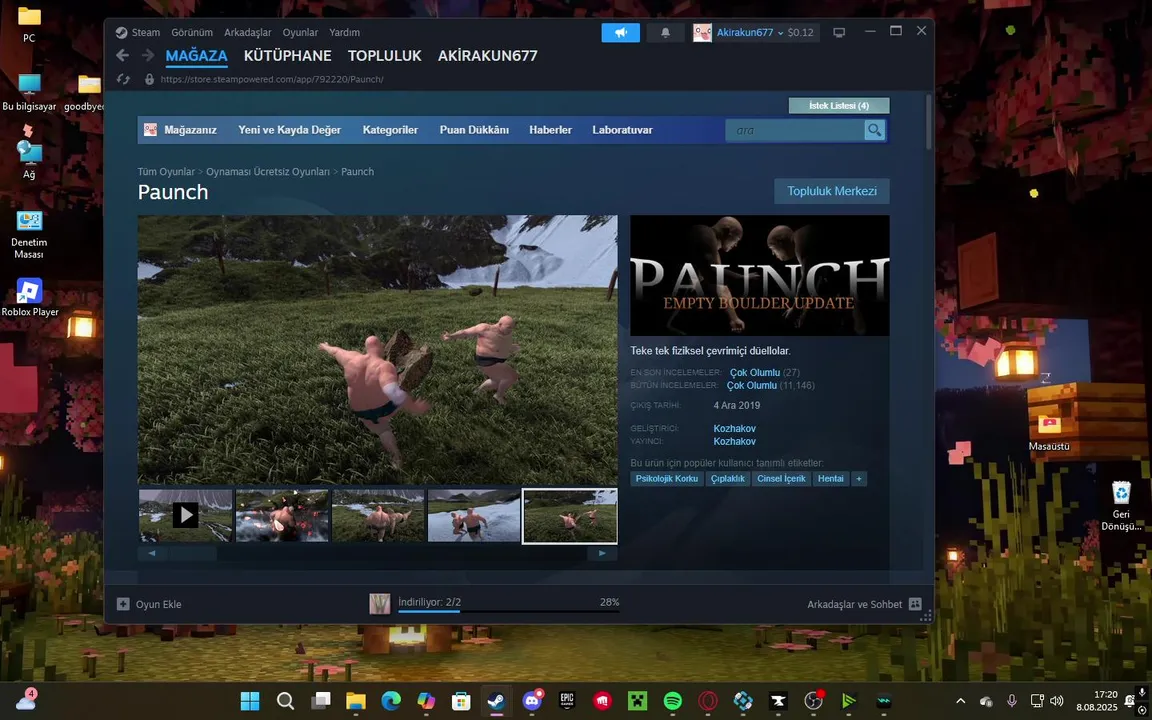Viewport: 1152px width, 720px height.
Task: Open the Big Picture mode monitor icon
Action: (838, 32)
